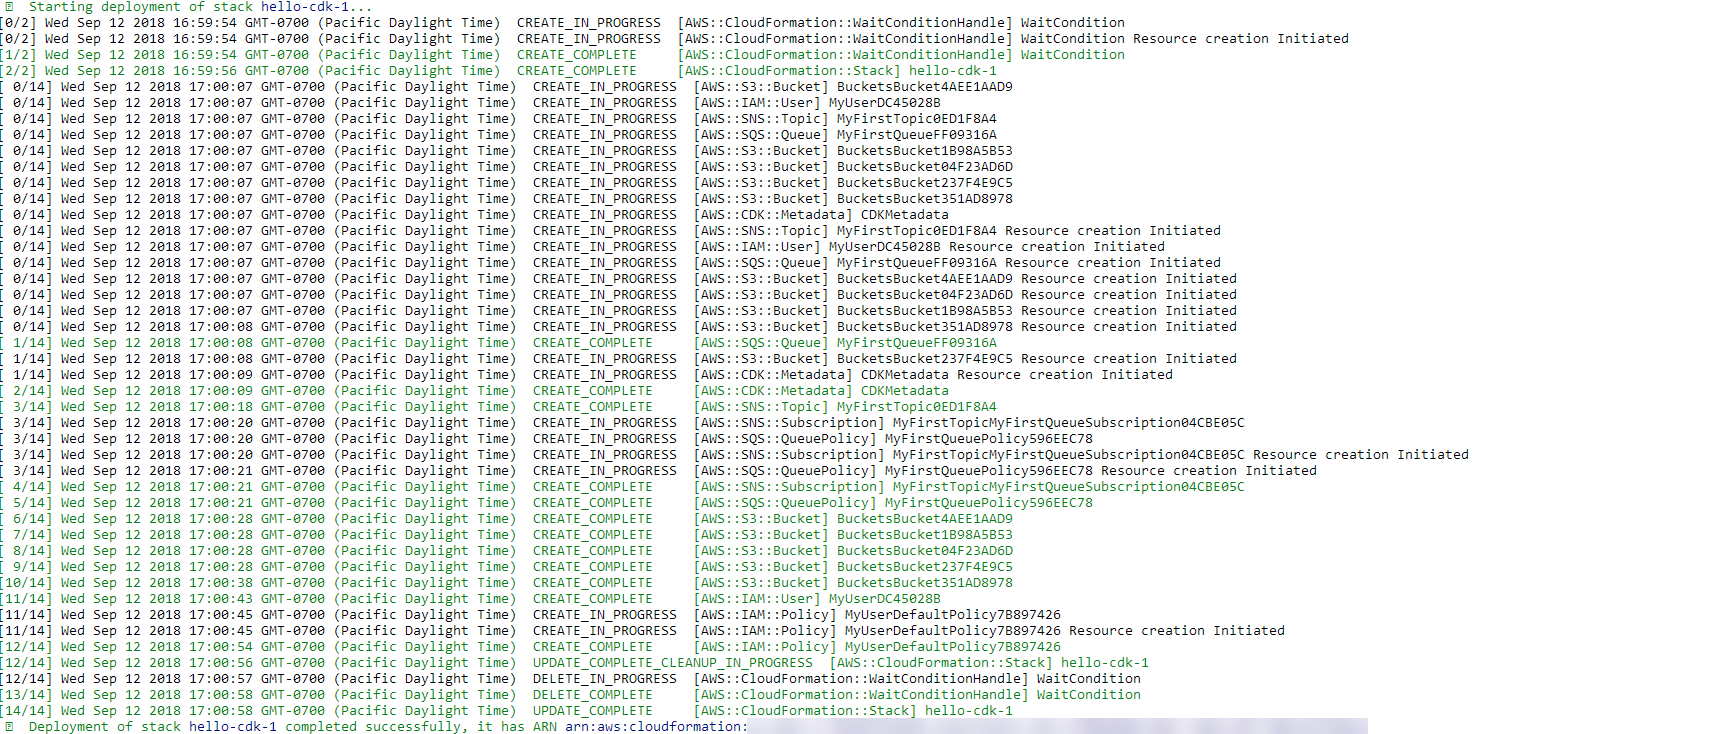Click "[AWS::CloudFormation::Stack]" on the [14/14] row

tap(805, 711)
